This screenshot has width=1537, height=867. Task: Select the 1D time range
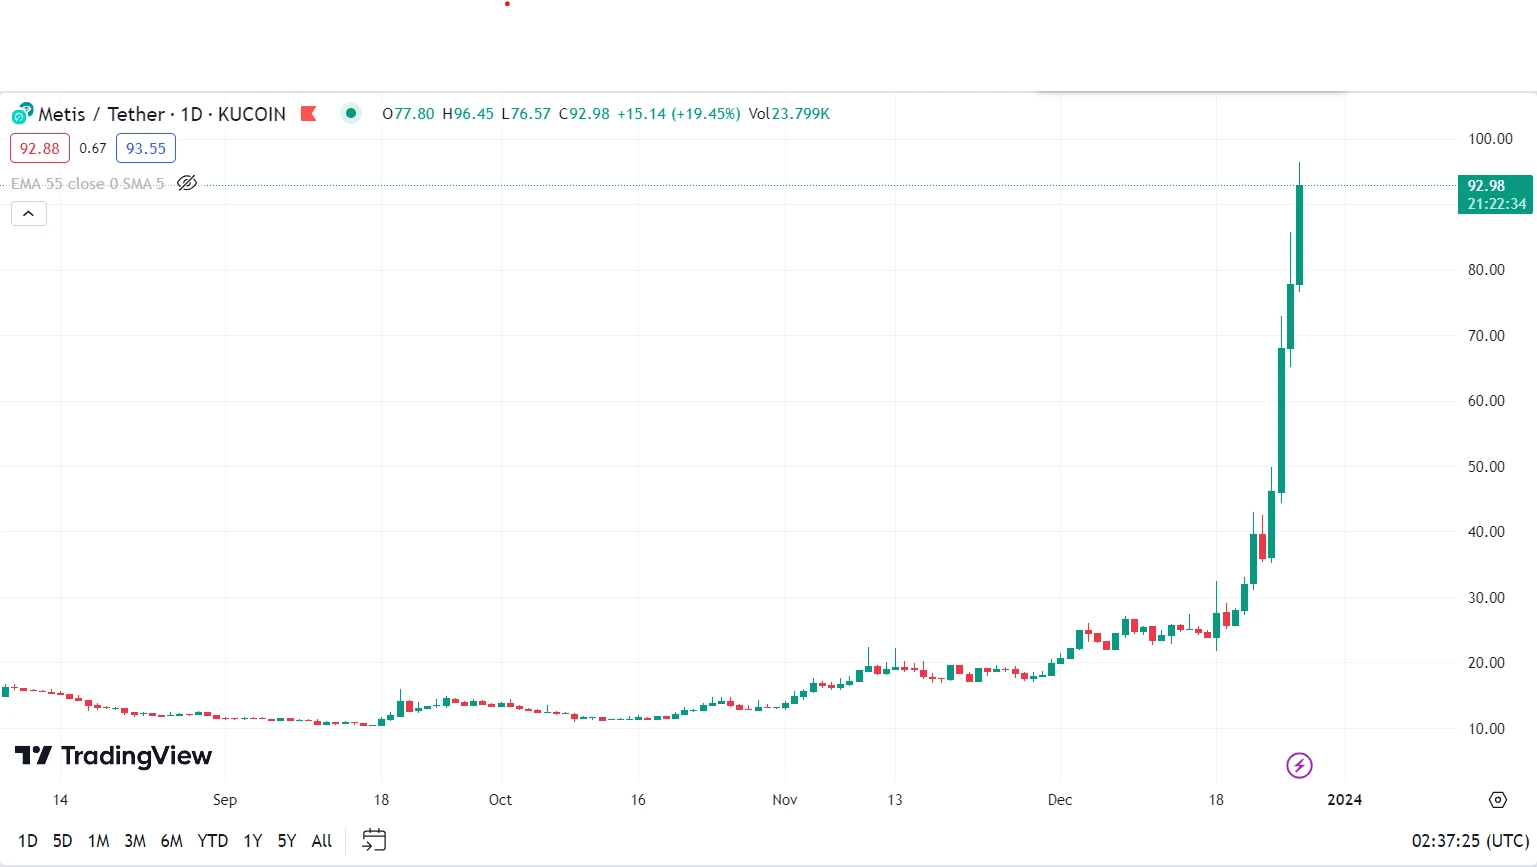tap(28, 841)
